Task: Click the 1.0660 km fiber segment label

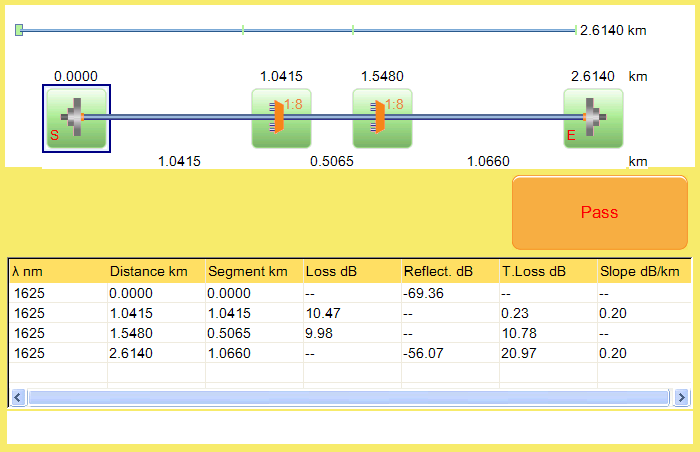Action: point(488,161)
